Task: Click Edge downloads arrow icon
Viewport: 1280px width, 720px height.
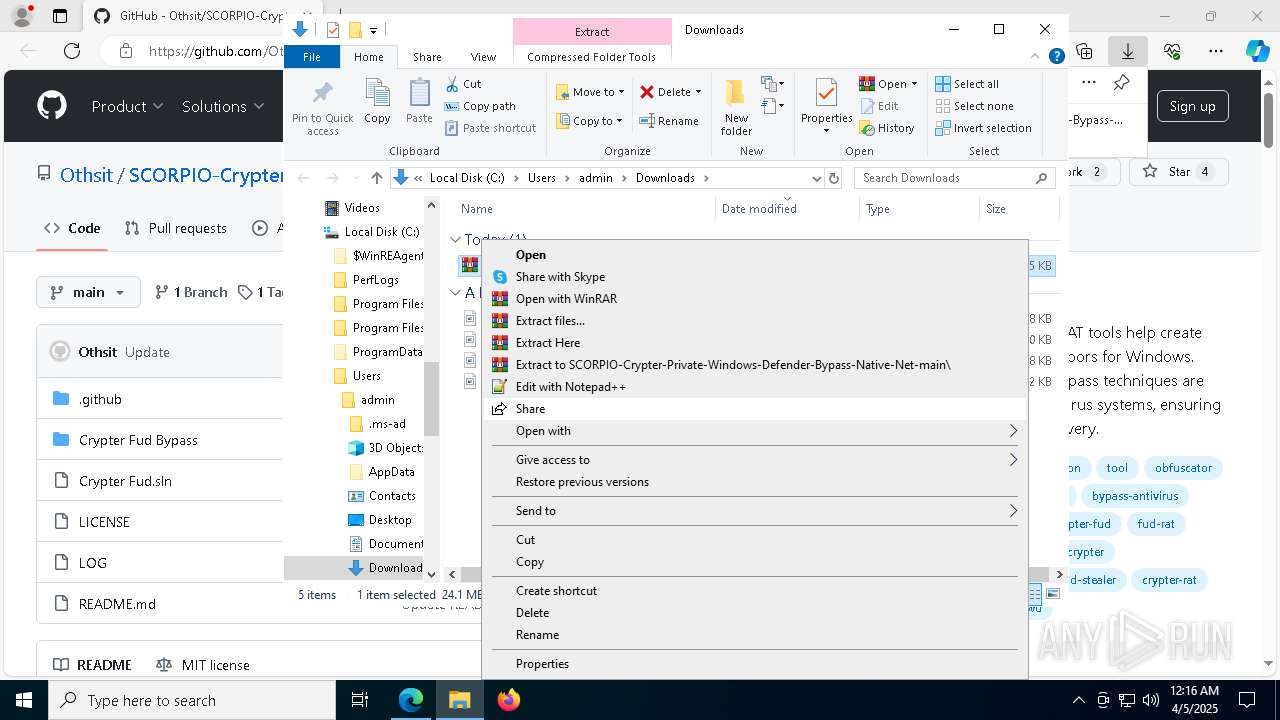Action: 1127,51
